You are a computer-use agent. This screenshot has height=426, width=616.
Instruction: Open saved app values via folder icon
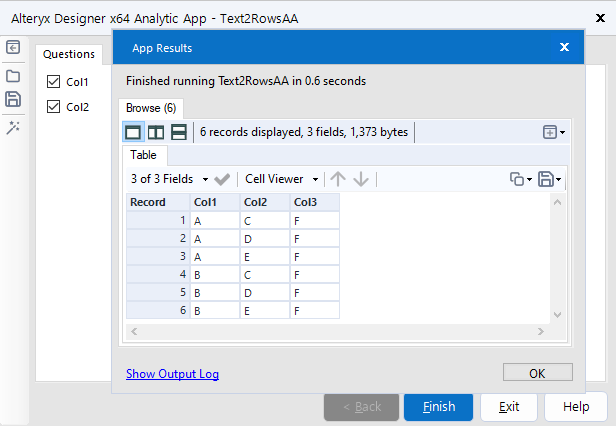pos(13,75)
